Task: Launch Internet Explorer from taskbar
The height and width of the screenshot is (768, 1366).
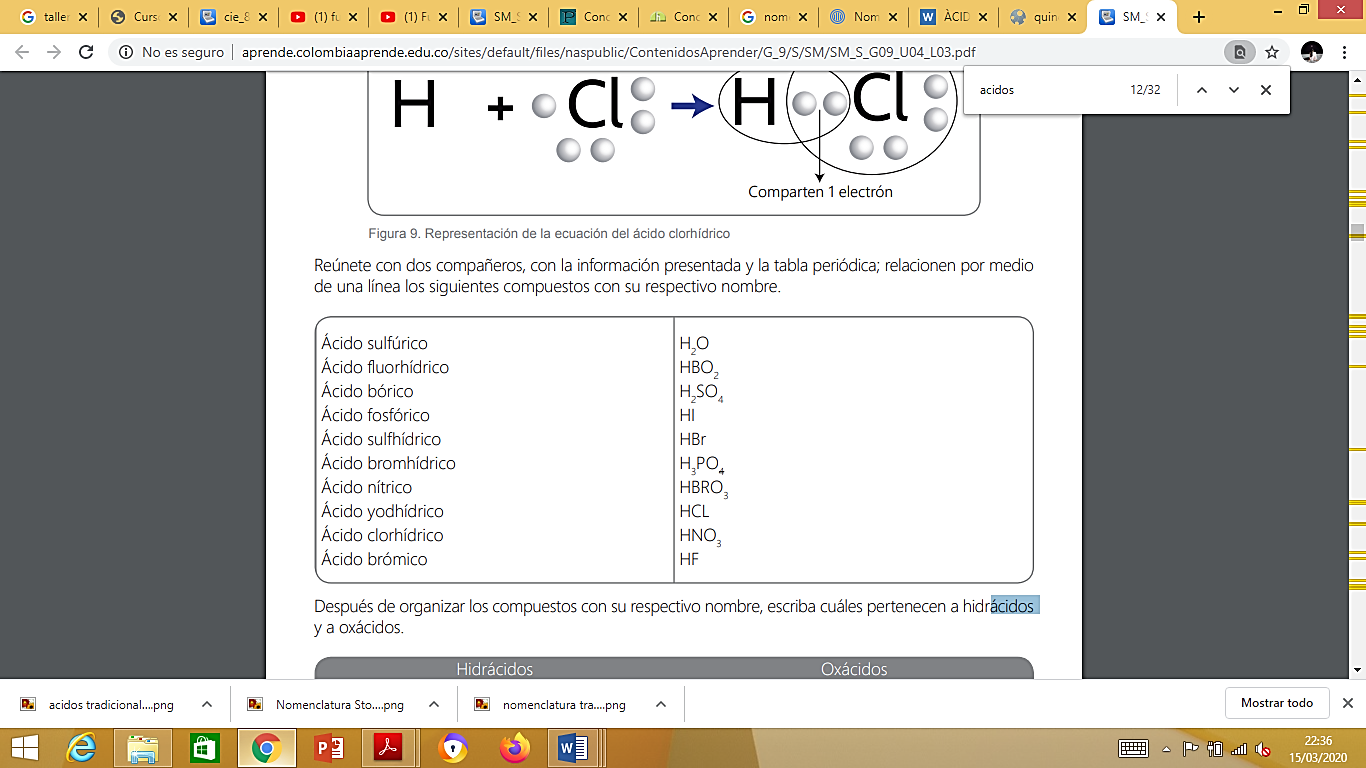Action: pyautogui.click(x=82, y=748)
